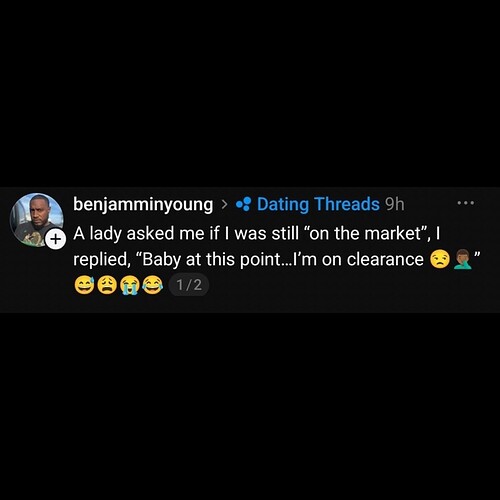
Task: Click the chevron arrow after the username
Action: coord(225,204)
